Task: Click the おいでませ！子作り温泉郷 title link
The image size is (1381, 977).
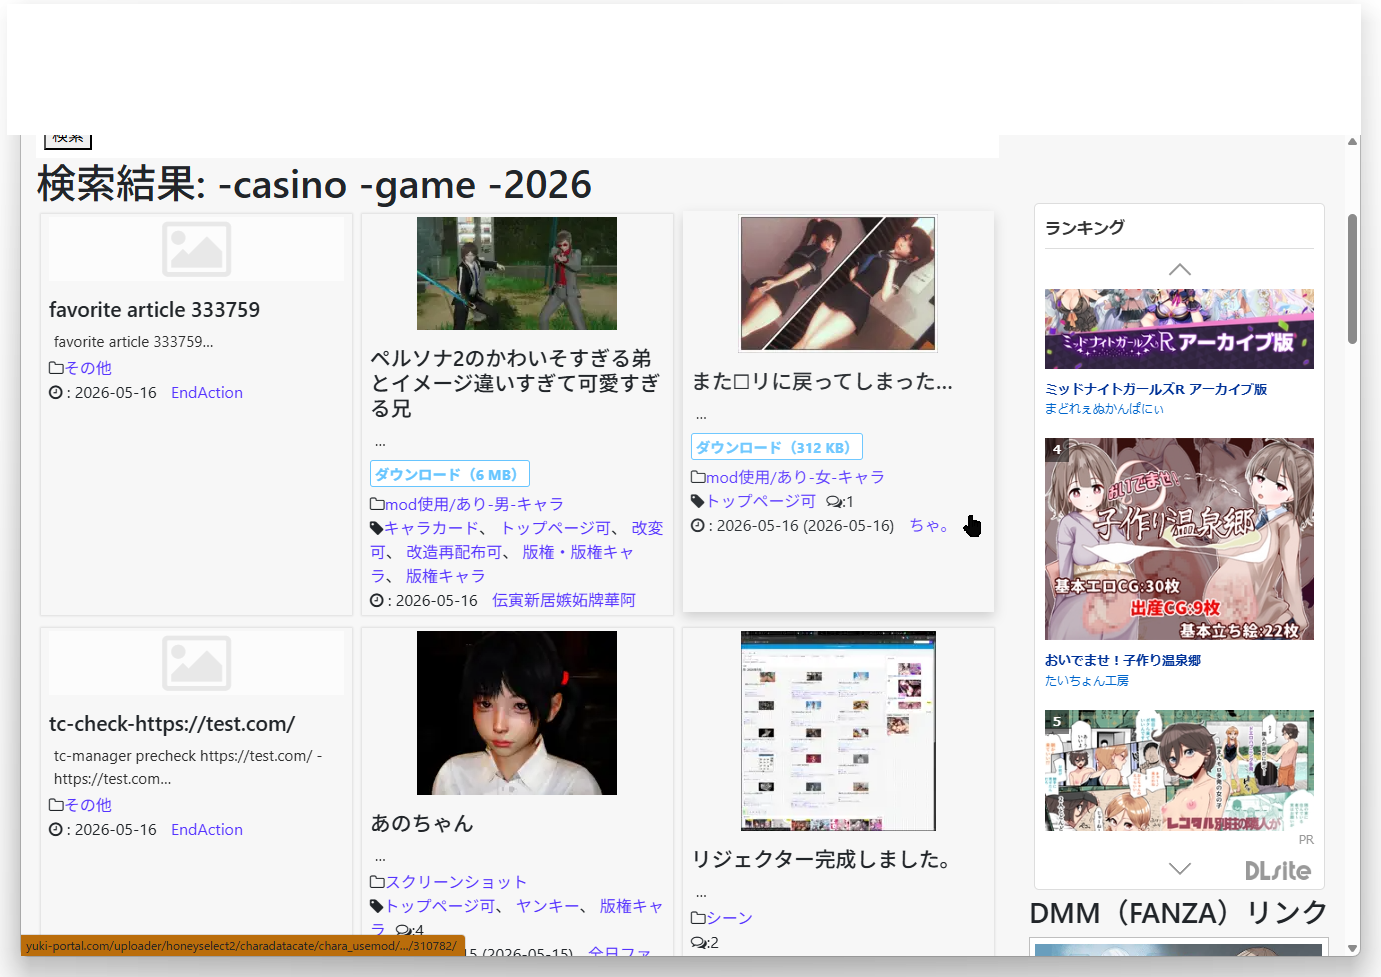Action: pyautogui.click(x=1123, y=660)
